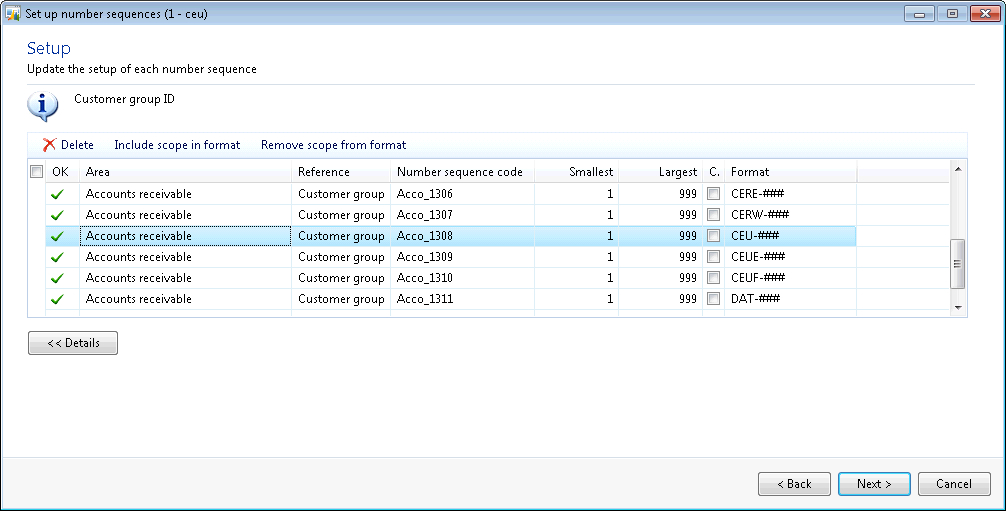The width and height of the screenshot is (1006, 511).
Task: Click the grid vertical scrollbar thumb
Action: click(958, 264)
